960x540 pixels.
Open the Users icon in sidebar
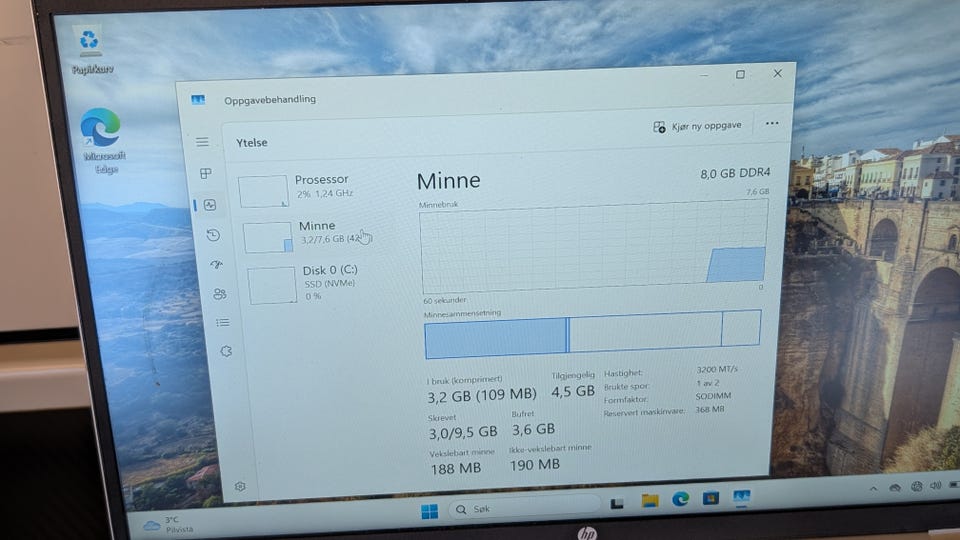click(x=220, y=294)
